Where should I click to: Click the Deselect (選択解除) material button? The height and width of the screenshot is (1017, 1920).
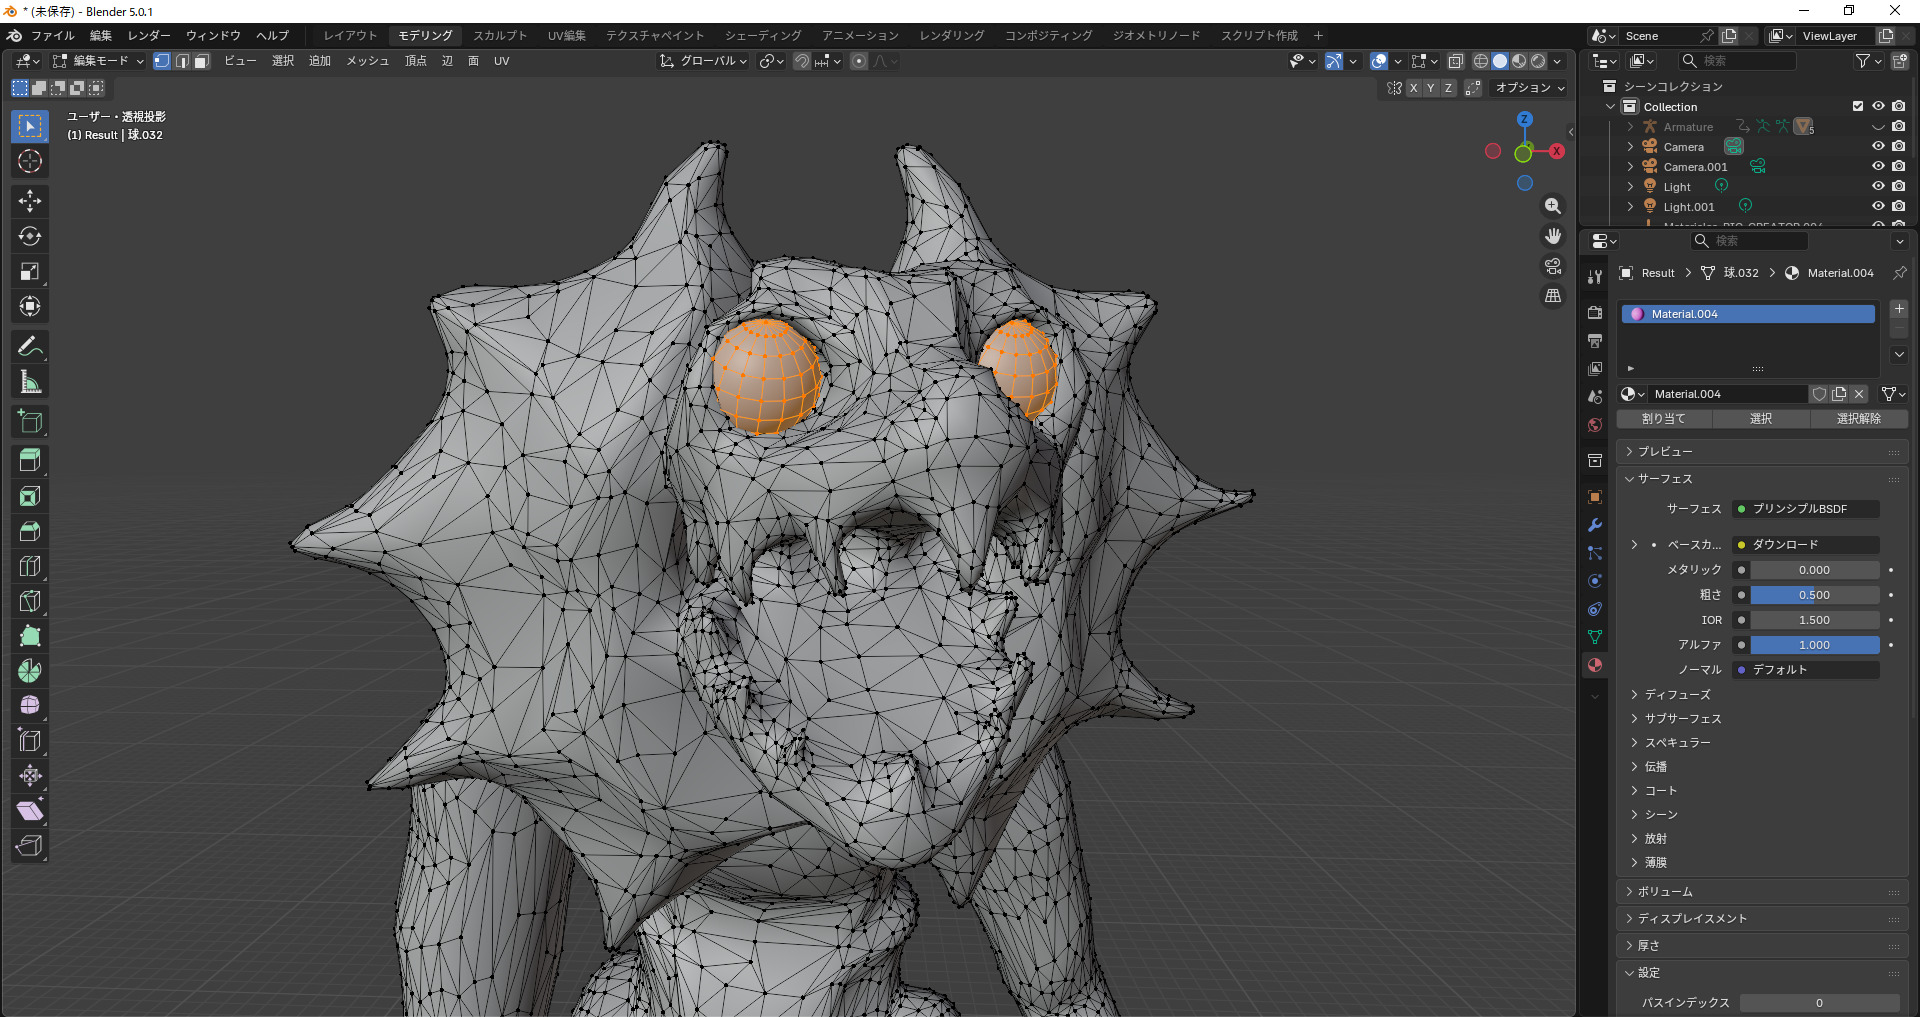coord(1858,419)
